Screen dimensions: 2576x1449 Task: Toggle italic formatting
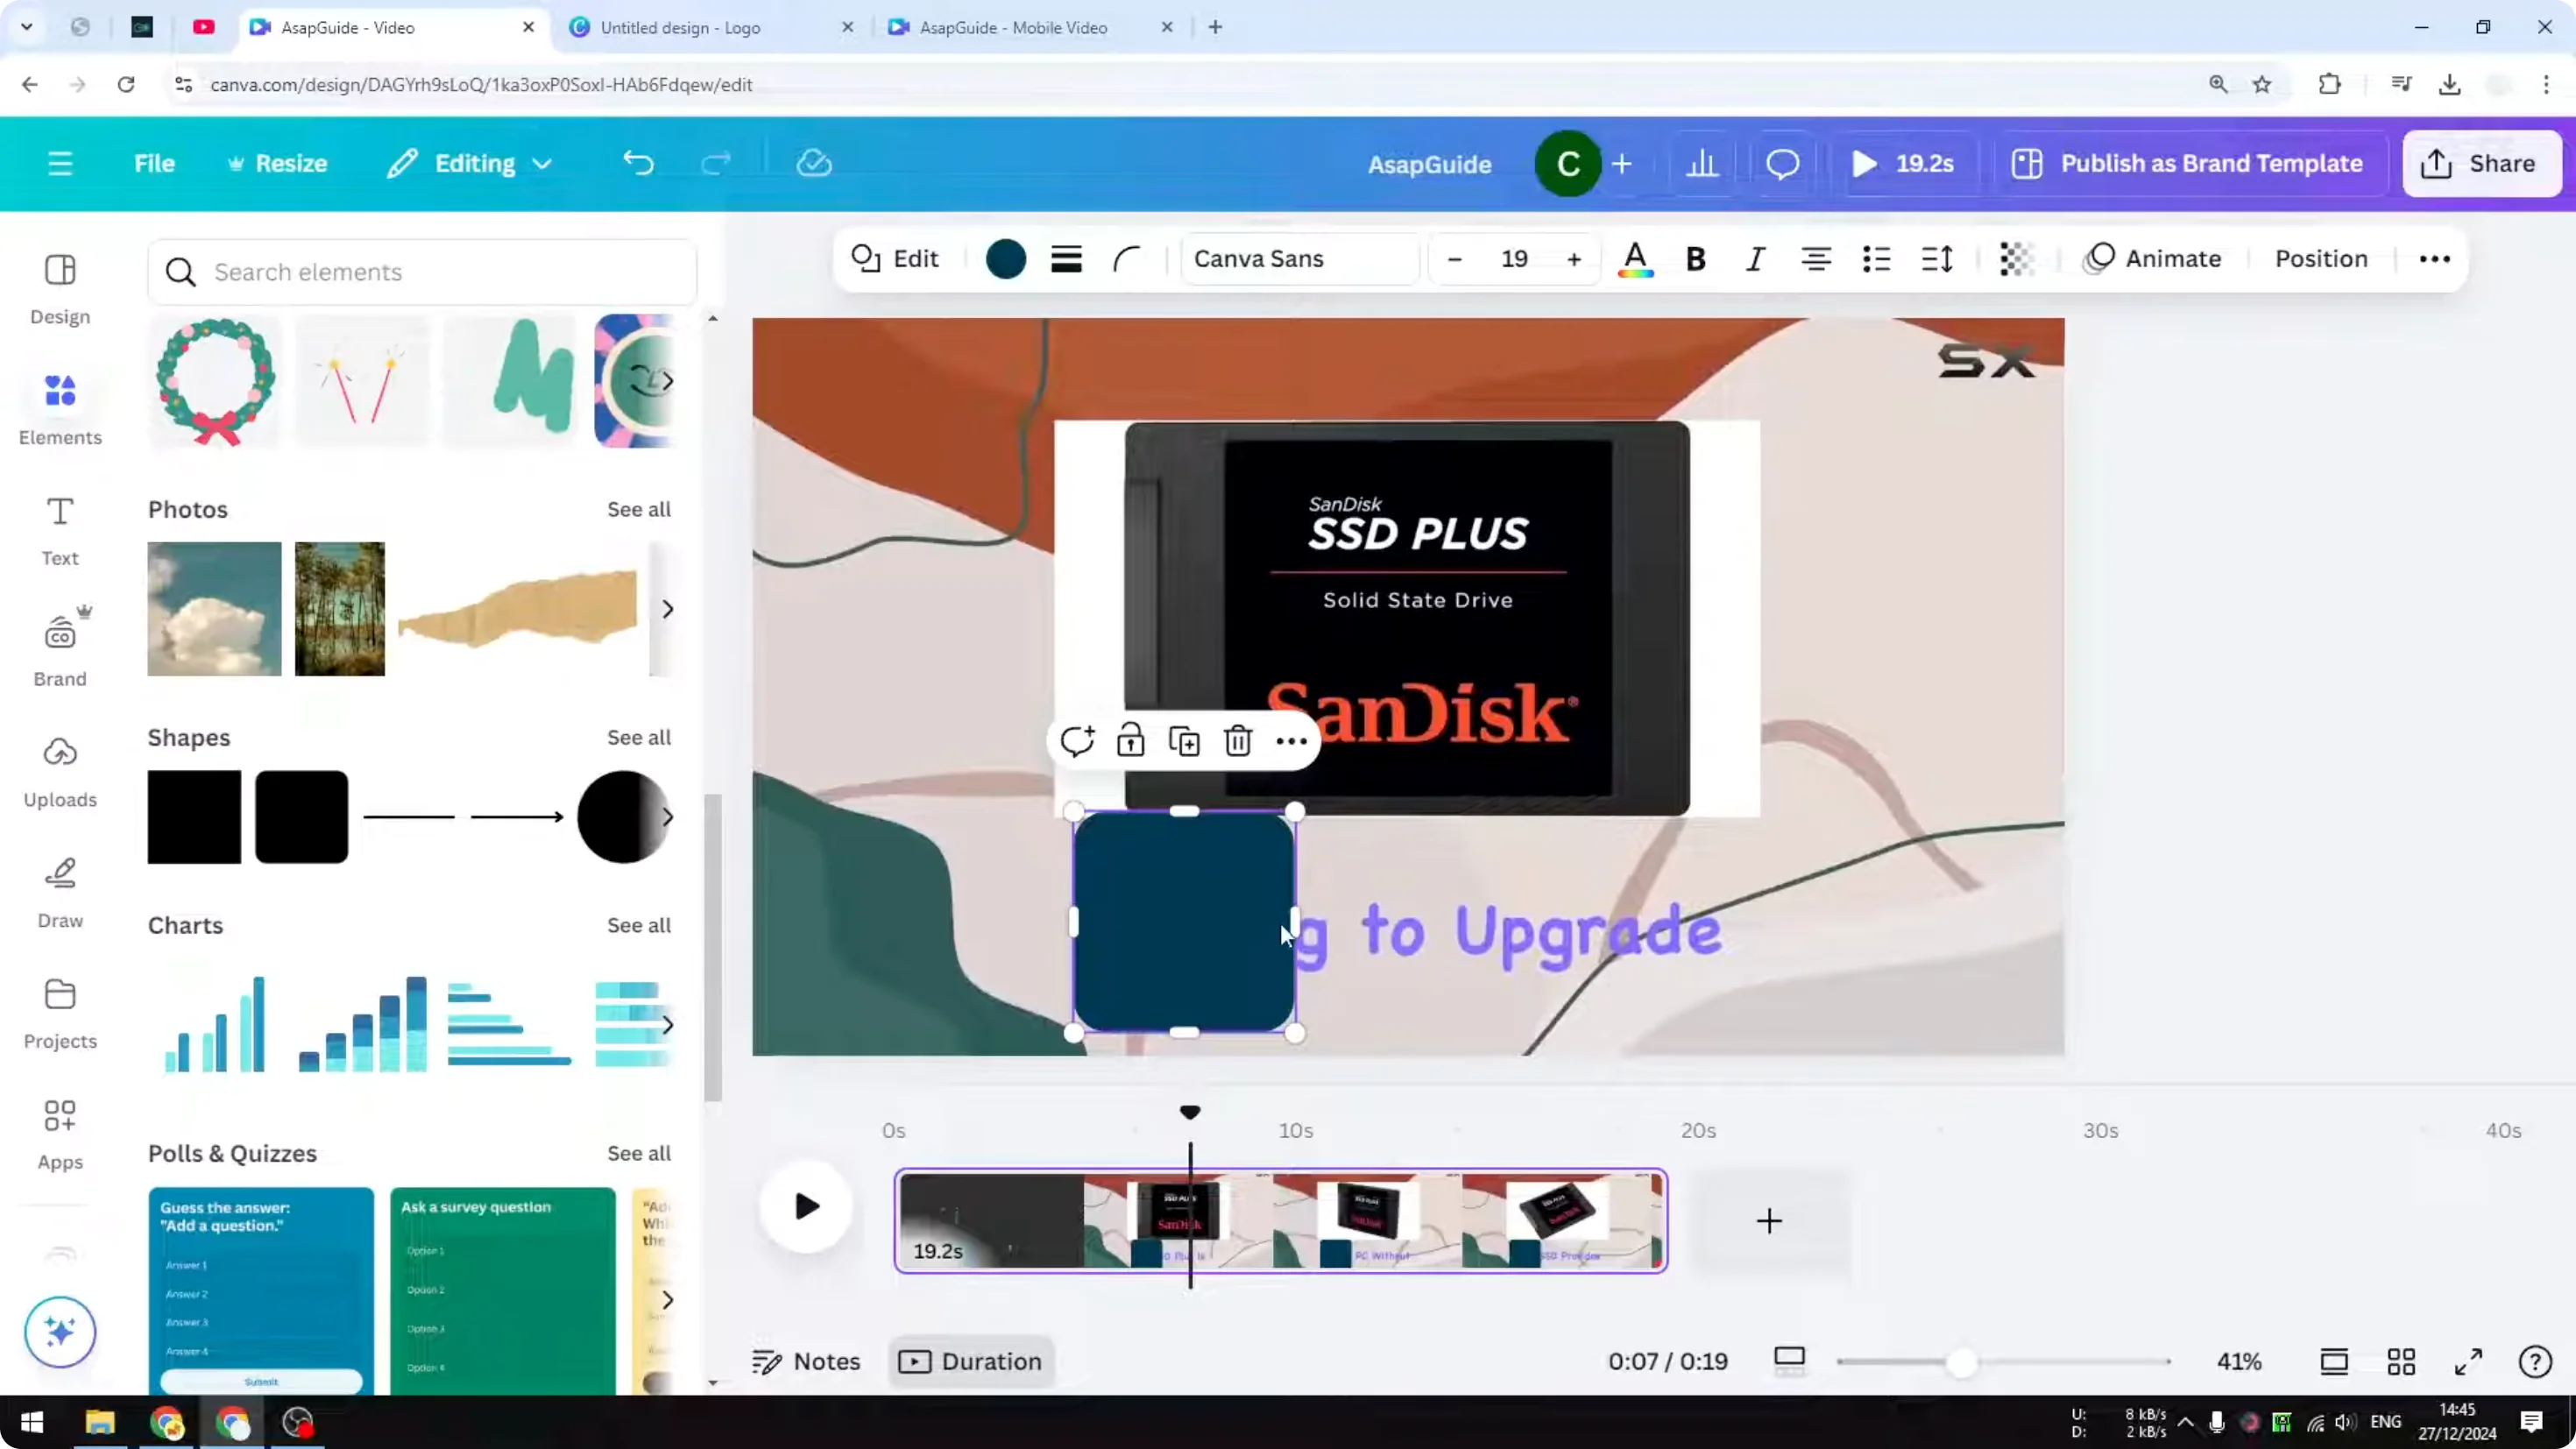click(x=1755, y=258)
